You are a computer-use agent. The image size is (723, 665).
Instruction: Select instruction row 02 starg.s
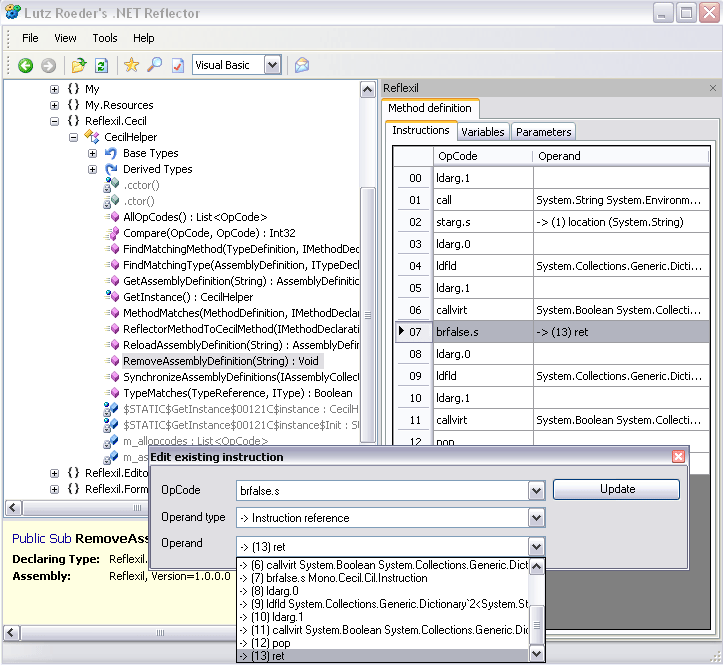(551, 222)
